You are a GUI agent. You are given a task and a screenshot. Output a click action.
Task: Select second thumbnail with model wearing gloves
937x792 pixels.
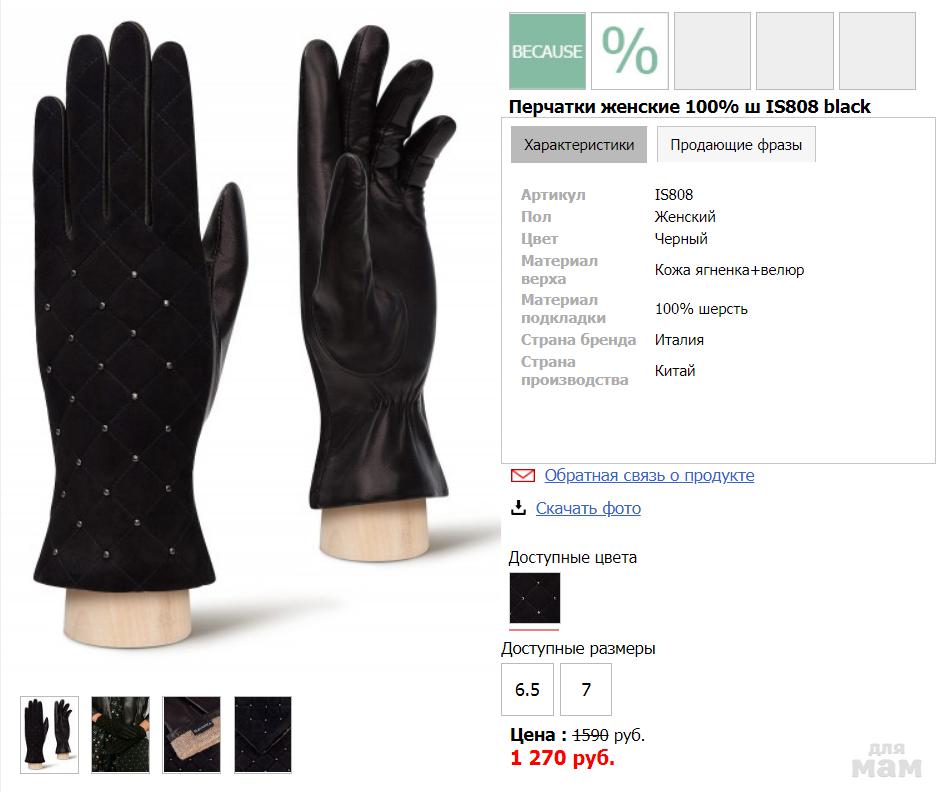[x=120, y=735]
